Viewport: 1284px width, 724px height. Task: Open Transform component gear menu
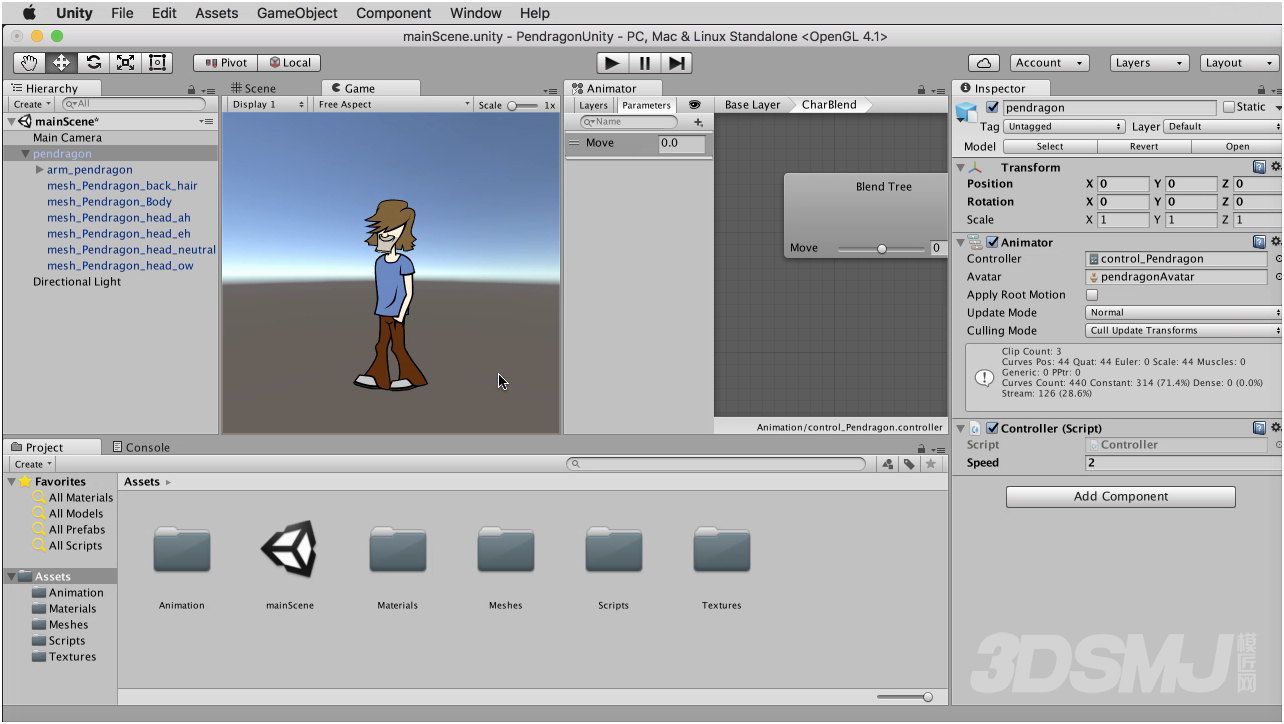[x=1276, y=167]
